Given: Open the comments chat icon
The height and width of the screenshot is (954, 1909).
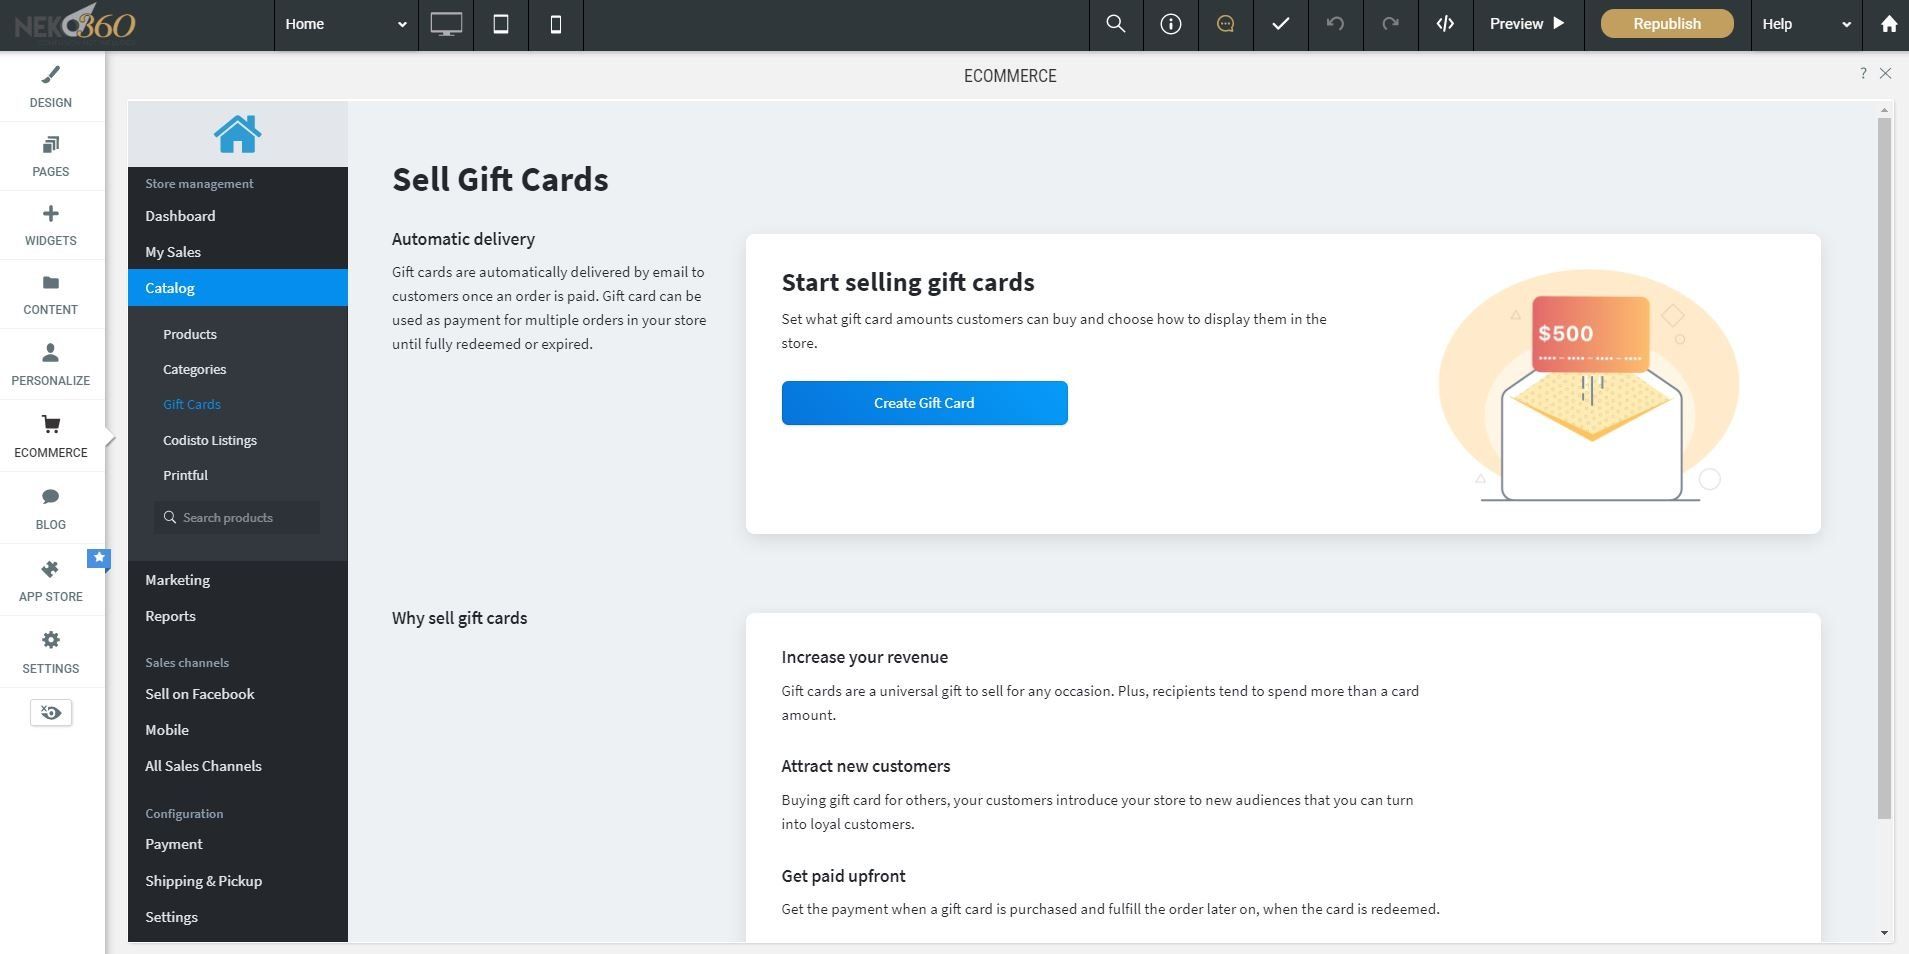Looking at the screenshot, I should tap(1226, 24).
